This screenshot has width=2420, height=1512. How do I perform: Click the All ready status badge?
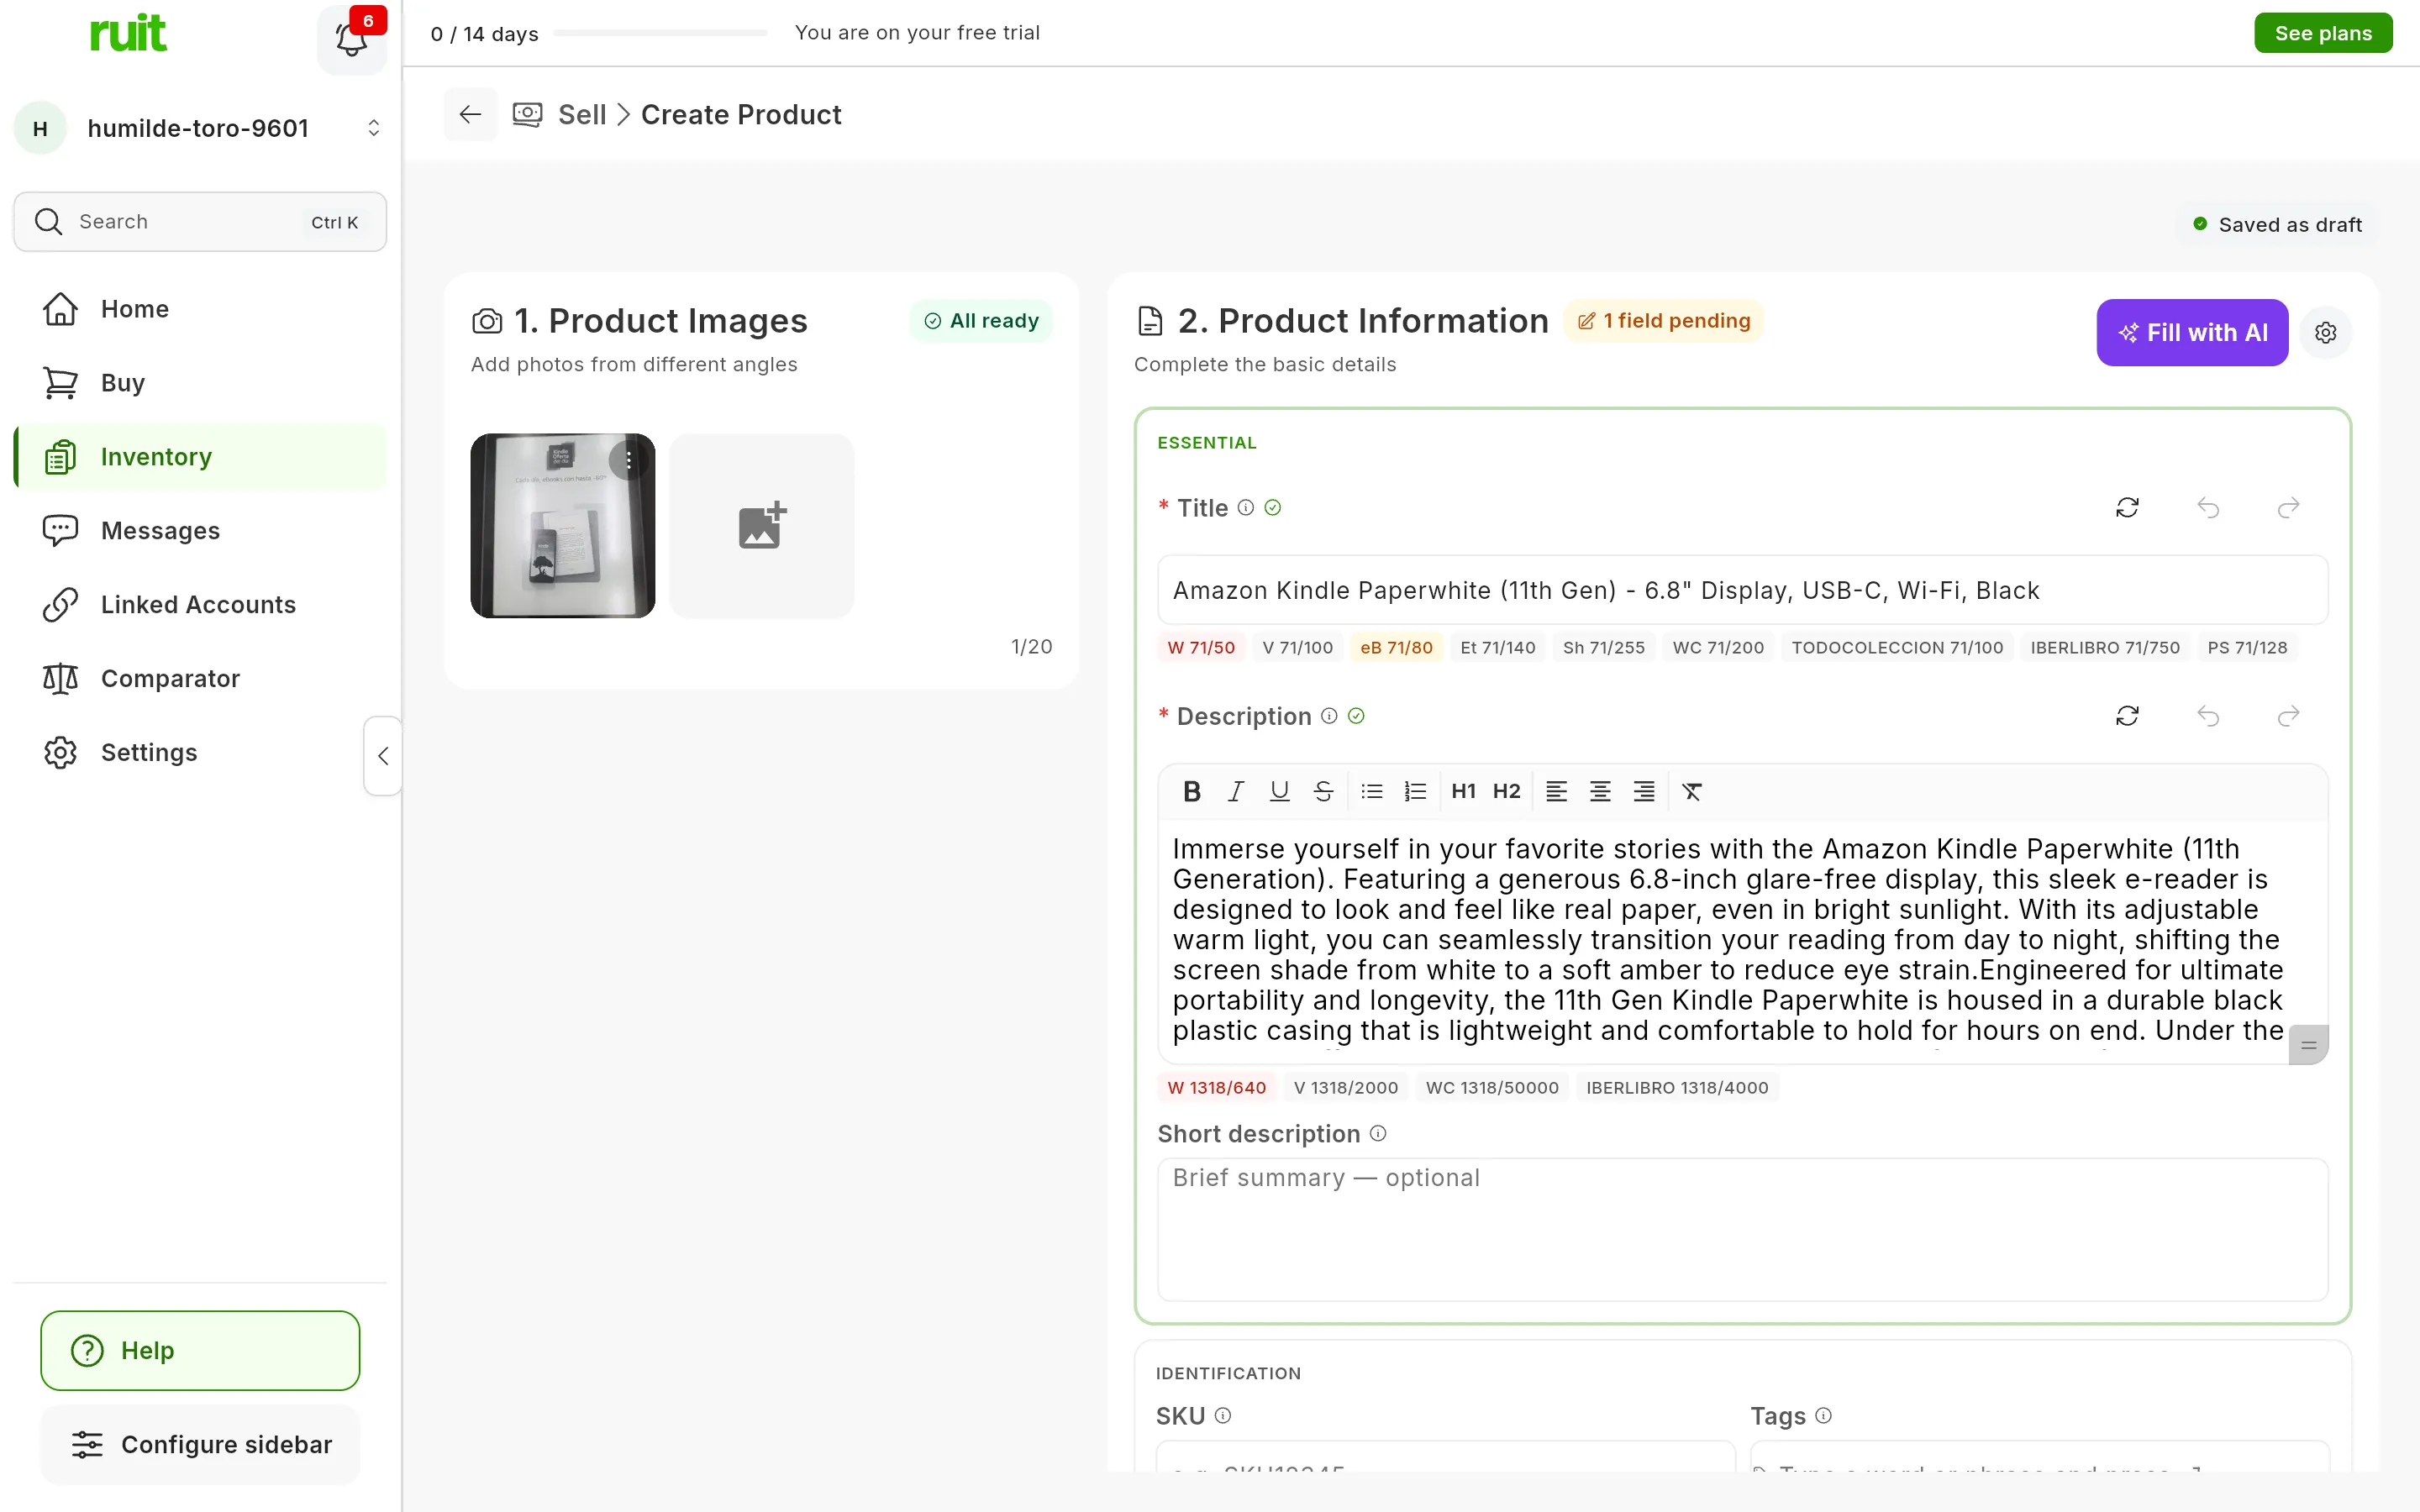tap(981, 321)
